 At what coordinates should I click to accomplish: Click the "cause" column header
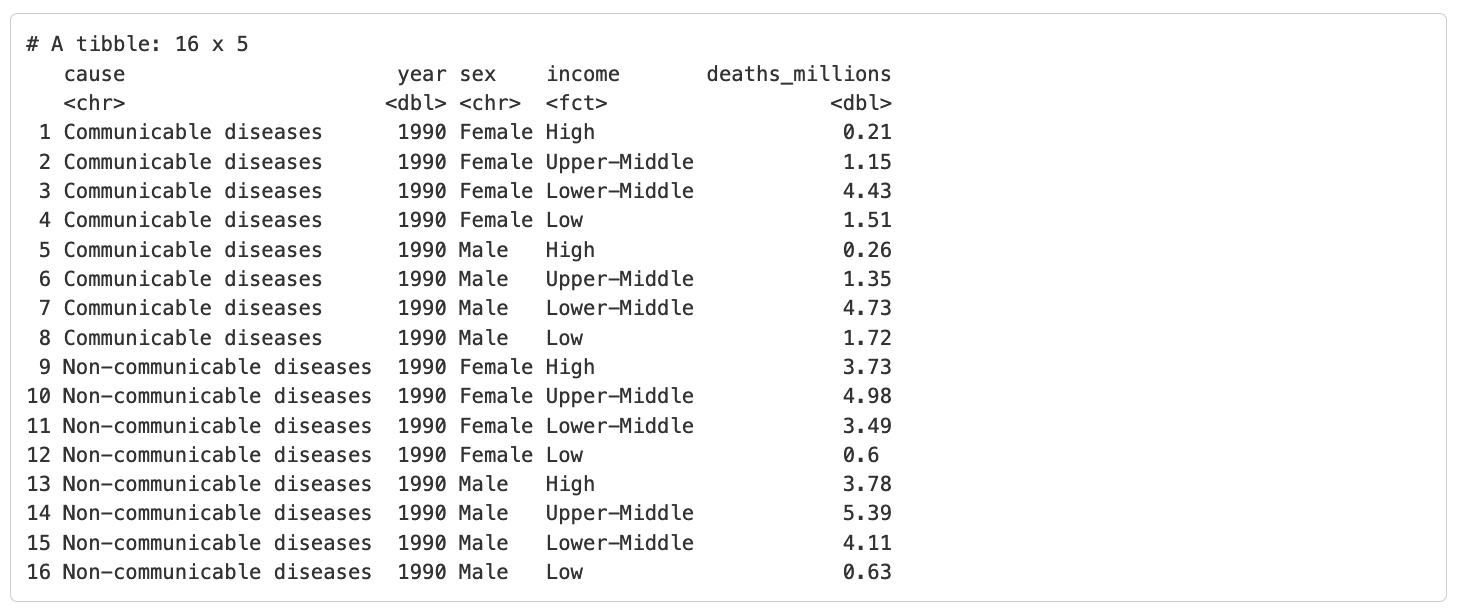point(94,74)
